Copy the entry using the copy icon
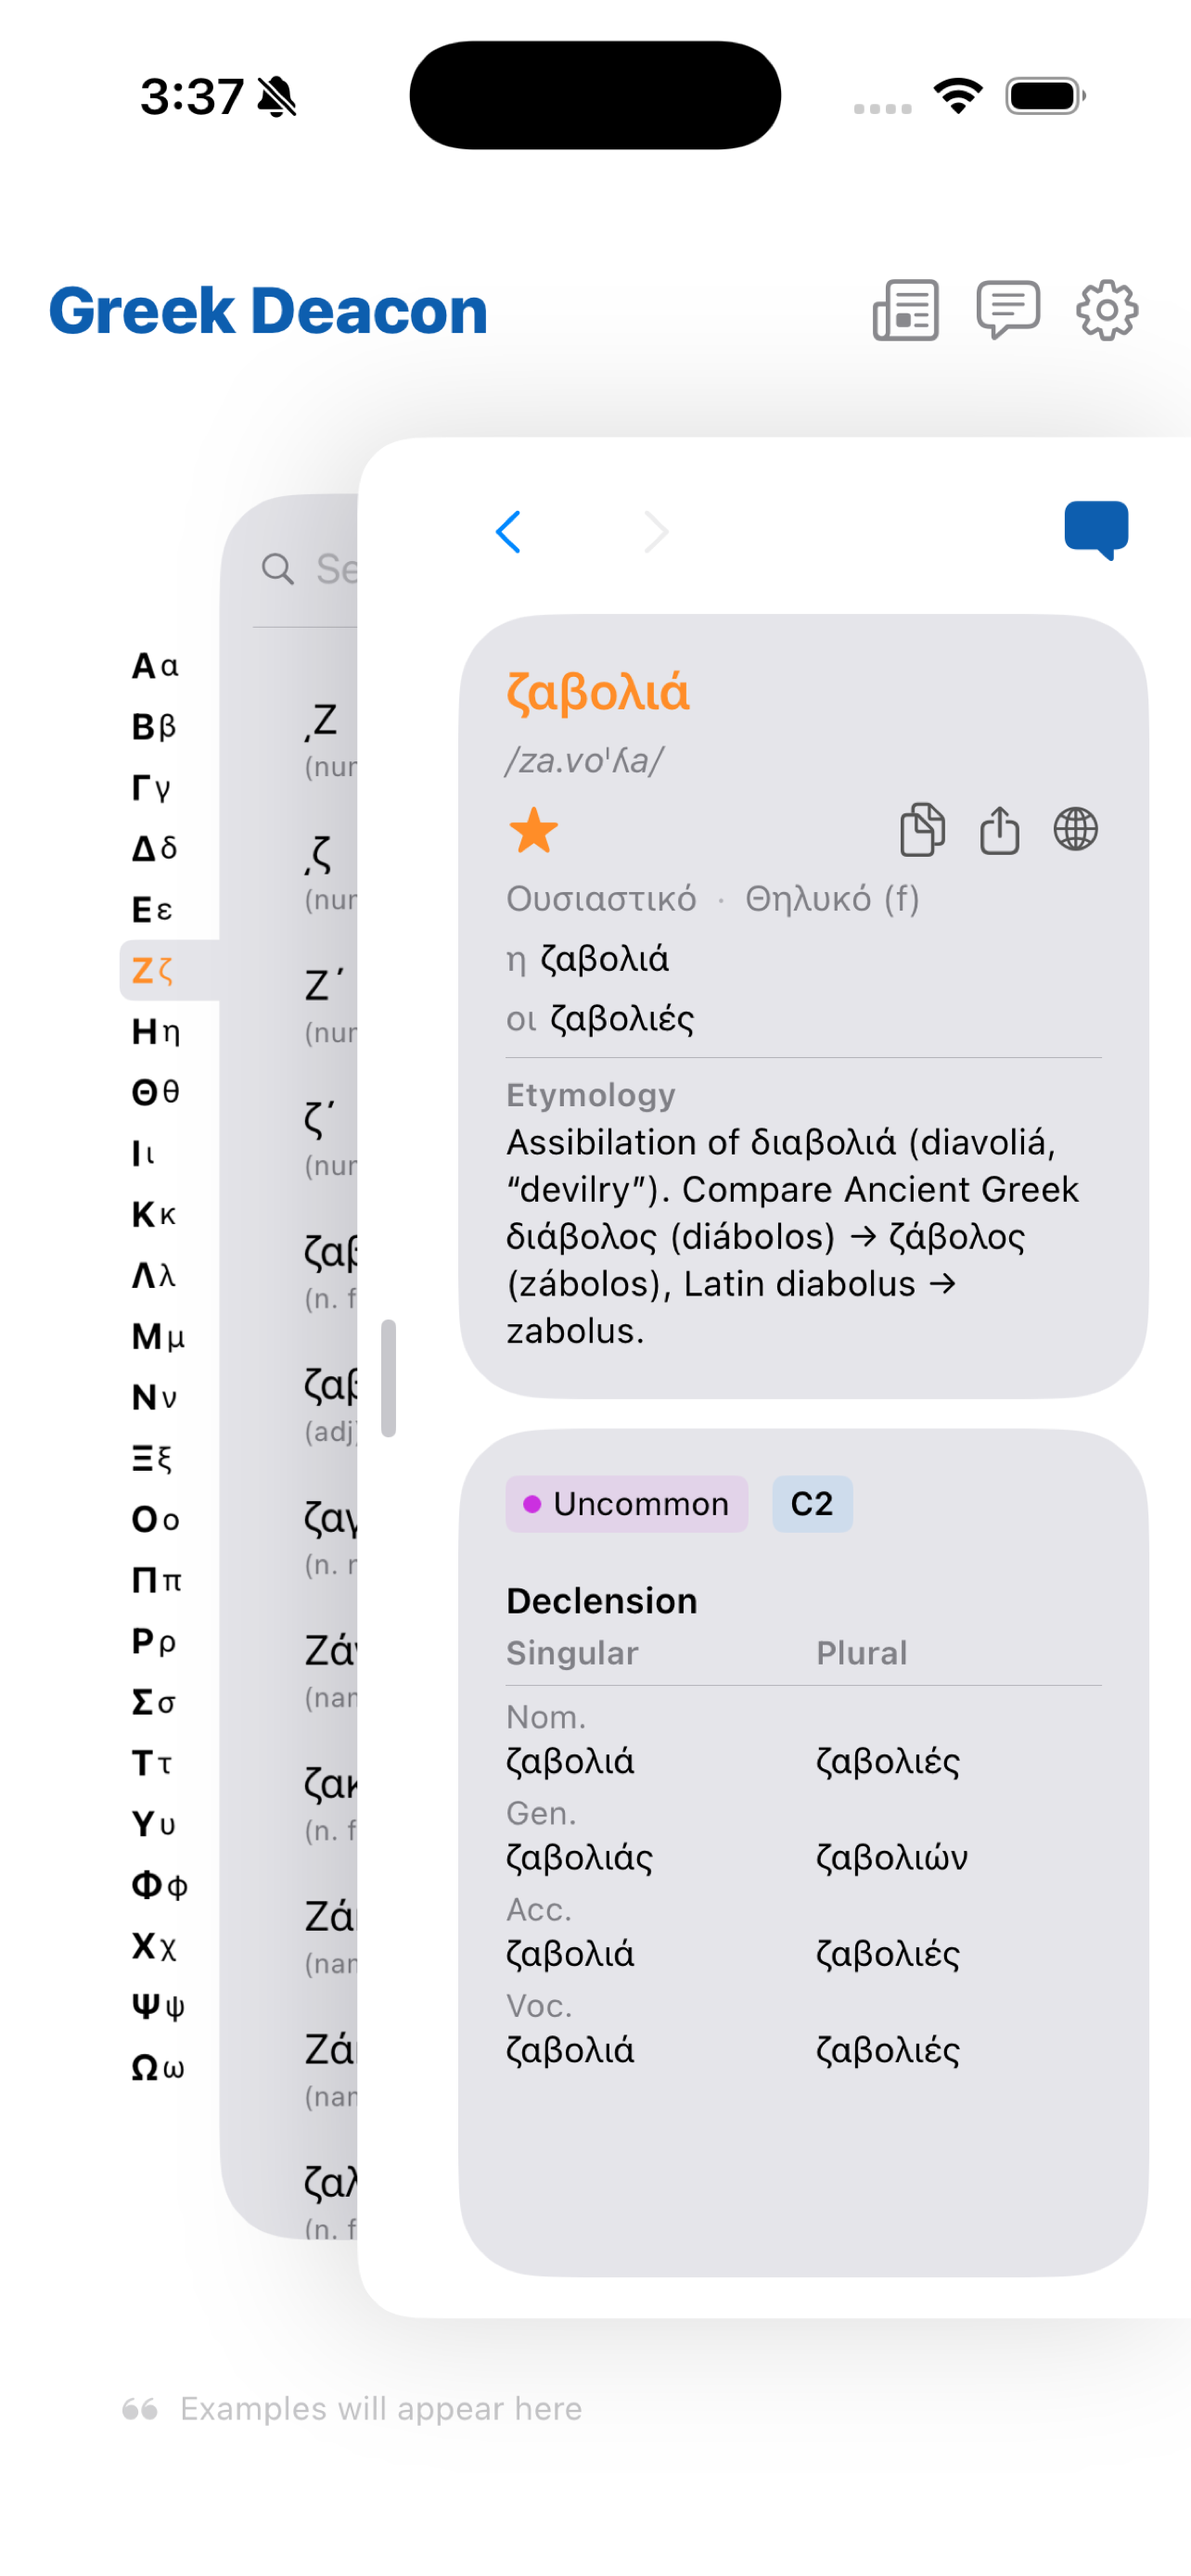Screen dimensions: 1191x2576 pyautogui.click(x=921, y=829)
